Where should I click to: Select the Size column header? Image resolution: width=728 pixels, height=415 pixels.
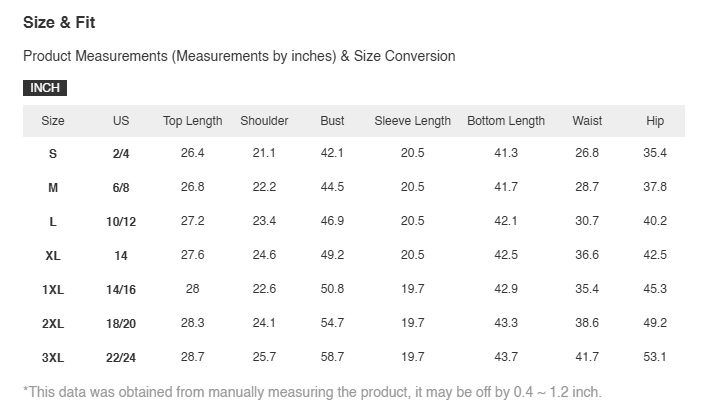tap(53, 121)
